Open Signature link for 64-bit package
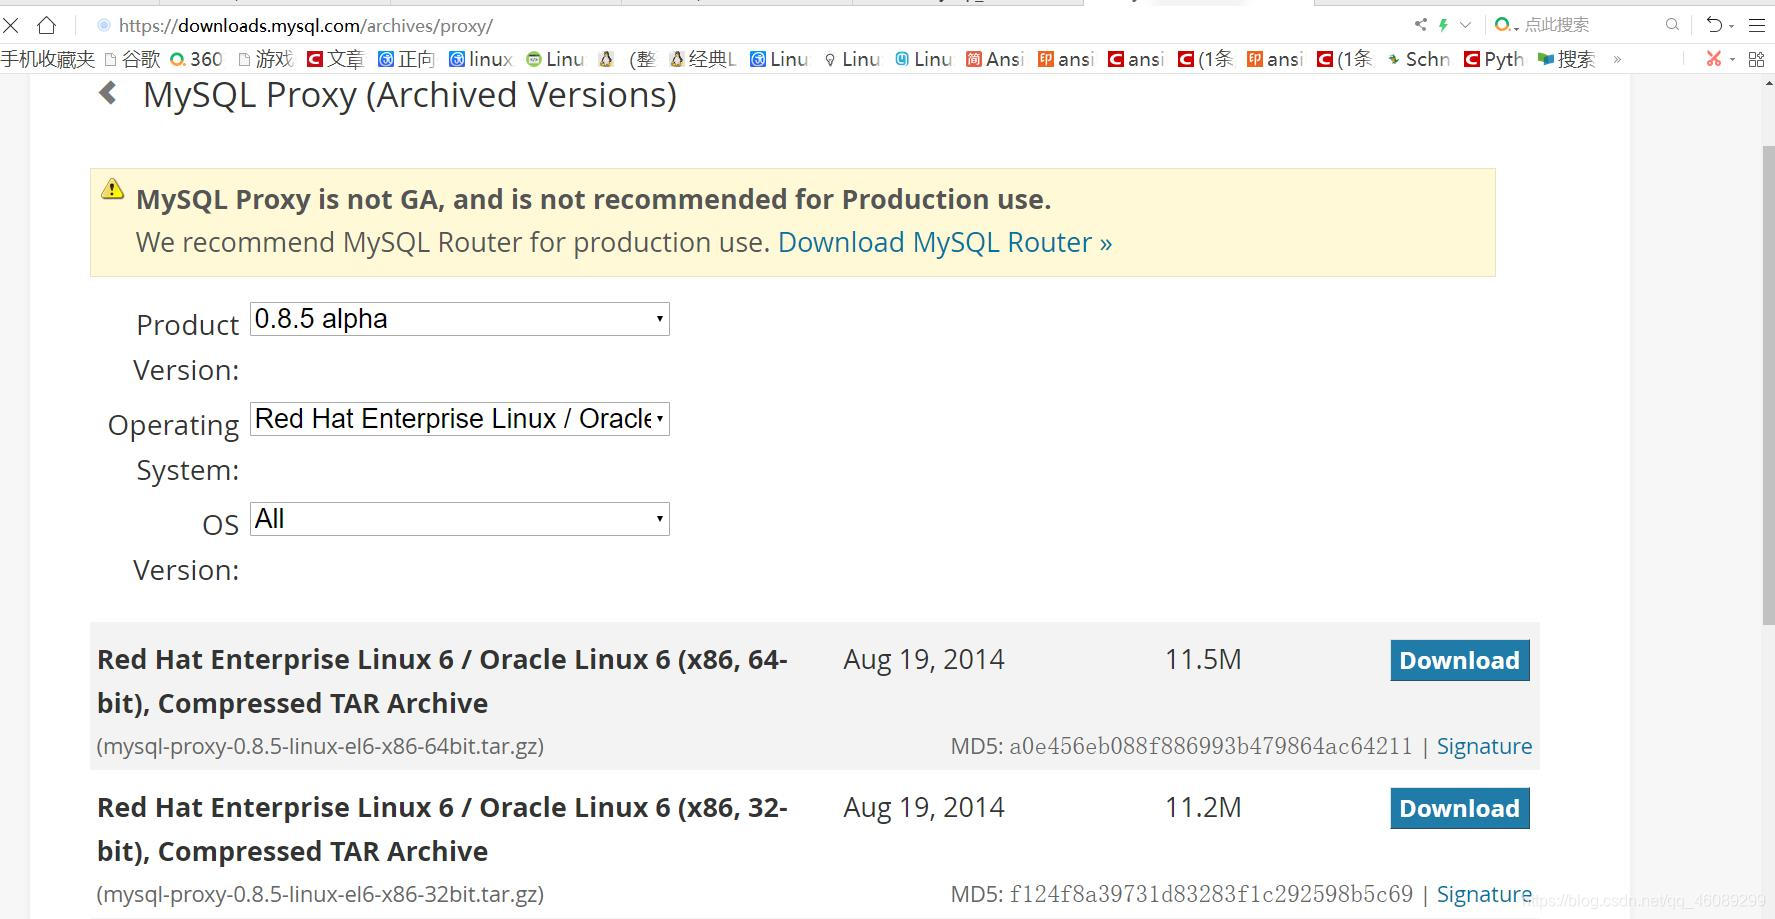 coord(1484,746)
